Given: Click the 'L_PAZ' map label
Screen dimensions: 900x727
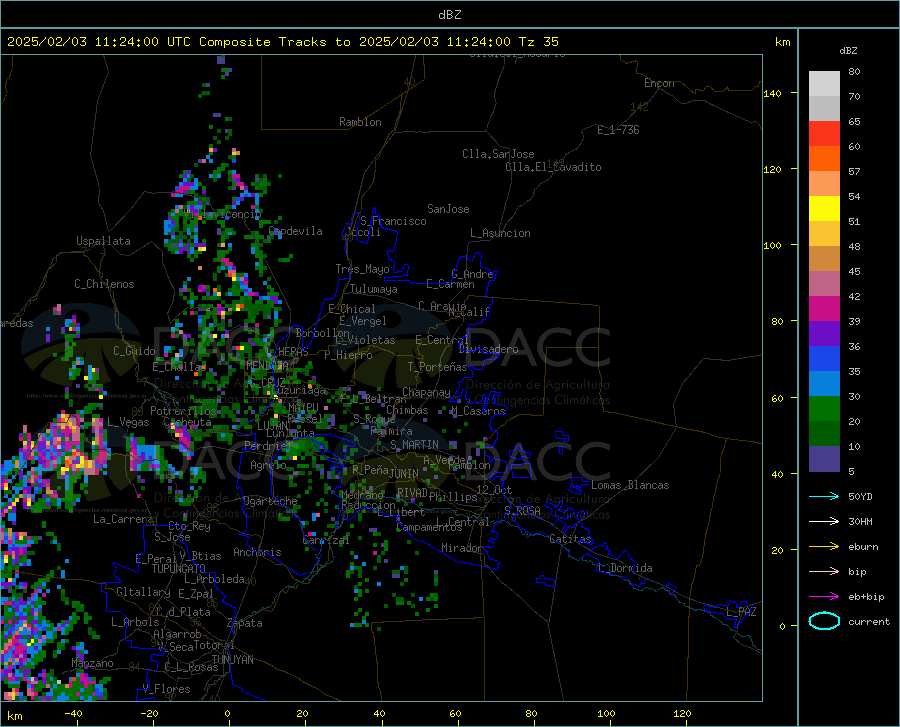Looking at the screenshot, I should [x=741, y=612].
